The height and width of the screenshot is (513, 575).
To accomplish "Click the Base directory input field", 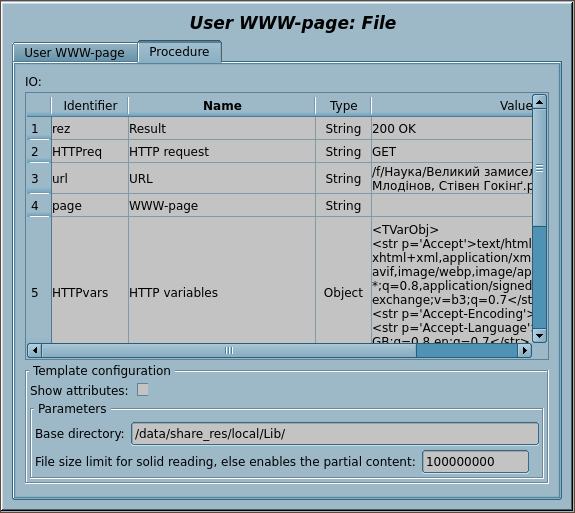I will coord(335,434).
